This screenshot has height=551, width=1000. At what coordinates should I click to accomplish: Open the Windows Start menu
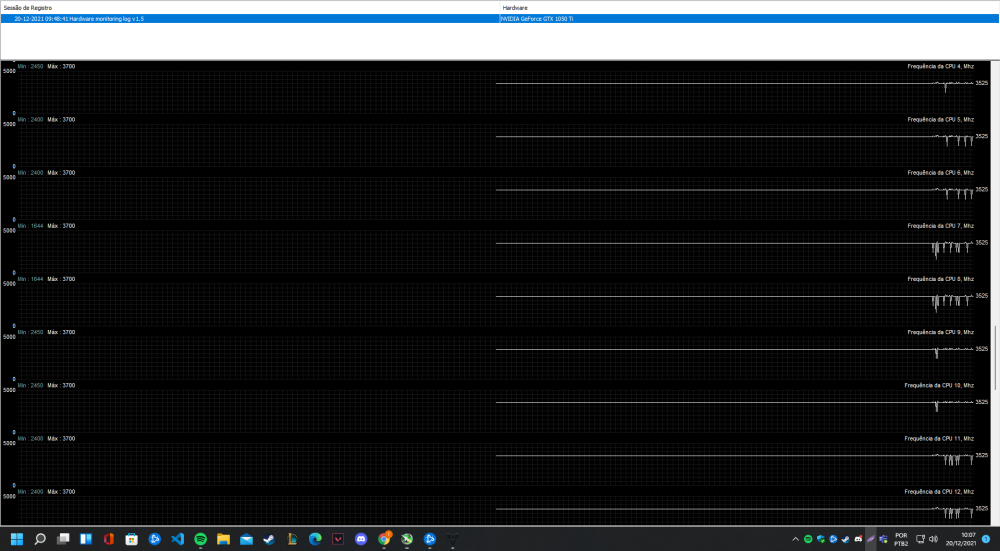tap(17, 539)
